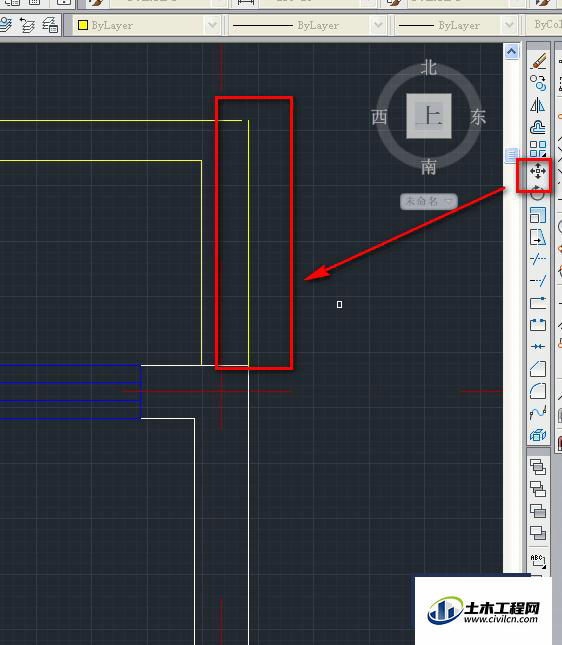Select the Blend Curves spline tool
Viewport: 562px width, 645px height.
pyautogui.click(x=538, y=413)
